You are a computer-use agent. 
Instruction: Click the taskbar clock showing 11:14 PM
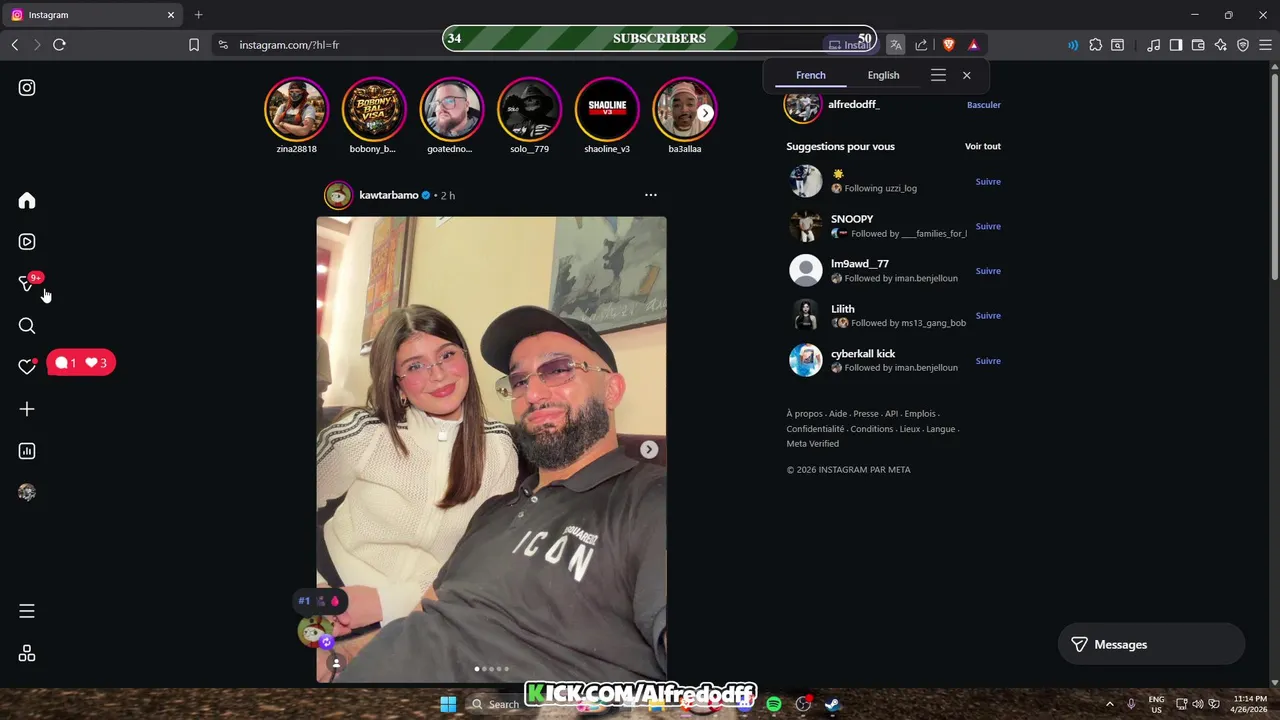click(x=1250, y=704)
